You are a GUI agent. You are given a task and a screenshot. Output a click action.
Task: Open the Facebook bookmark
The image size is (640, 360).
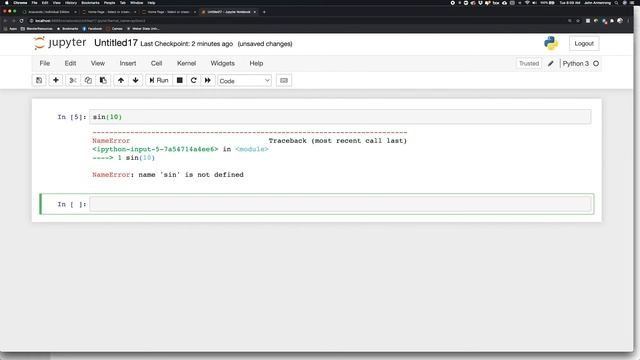point(92,29)
